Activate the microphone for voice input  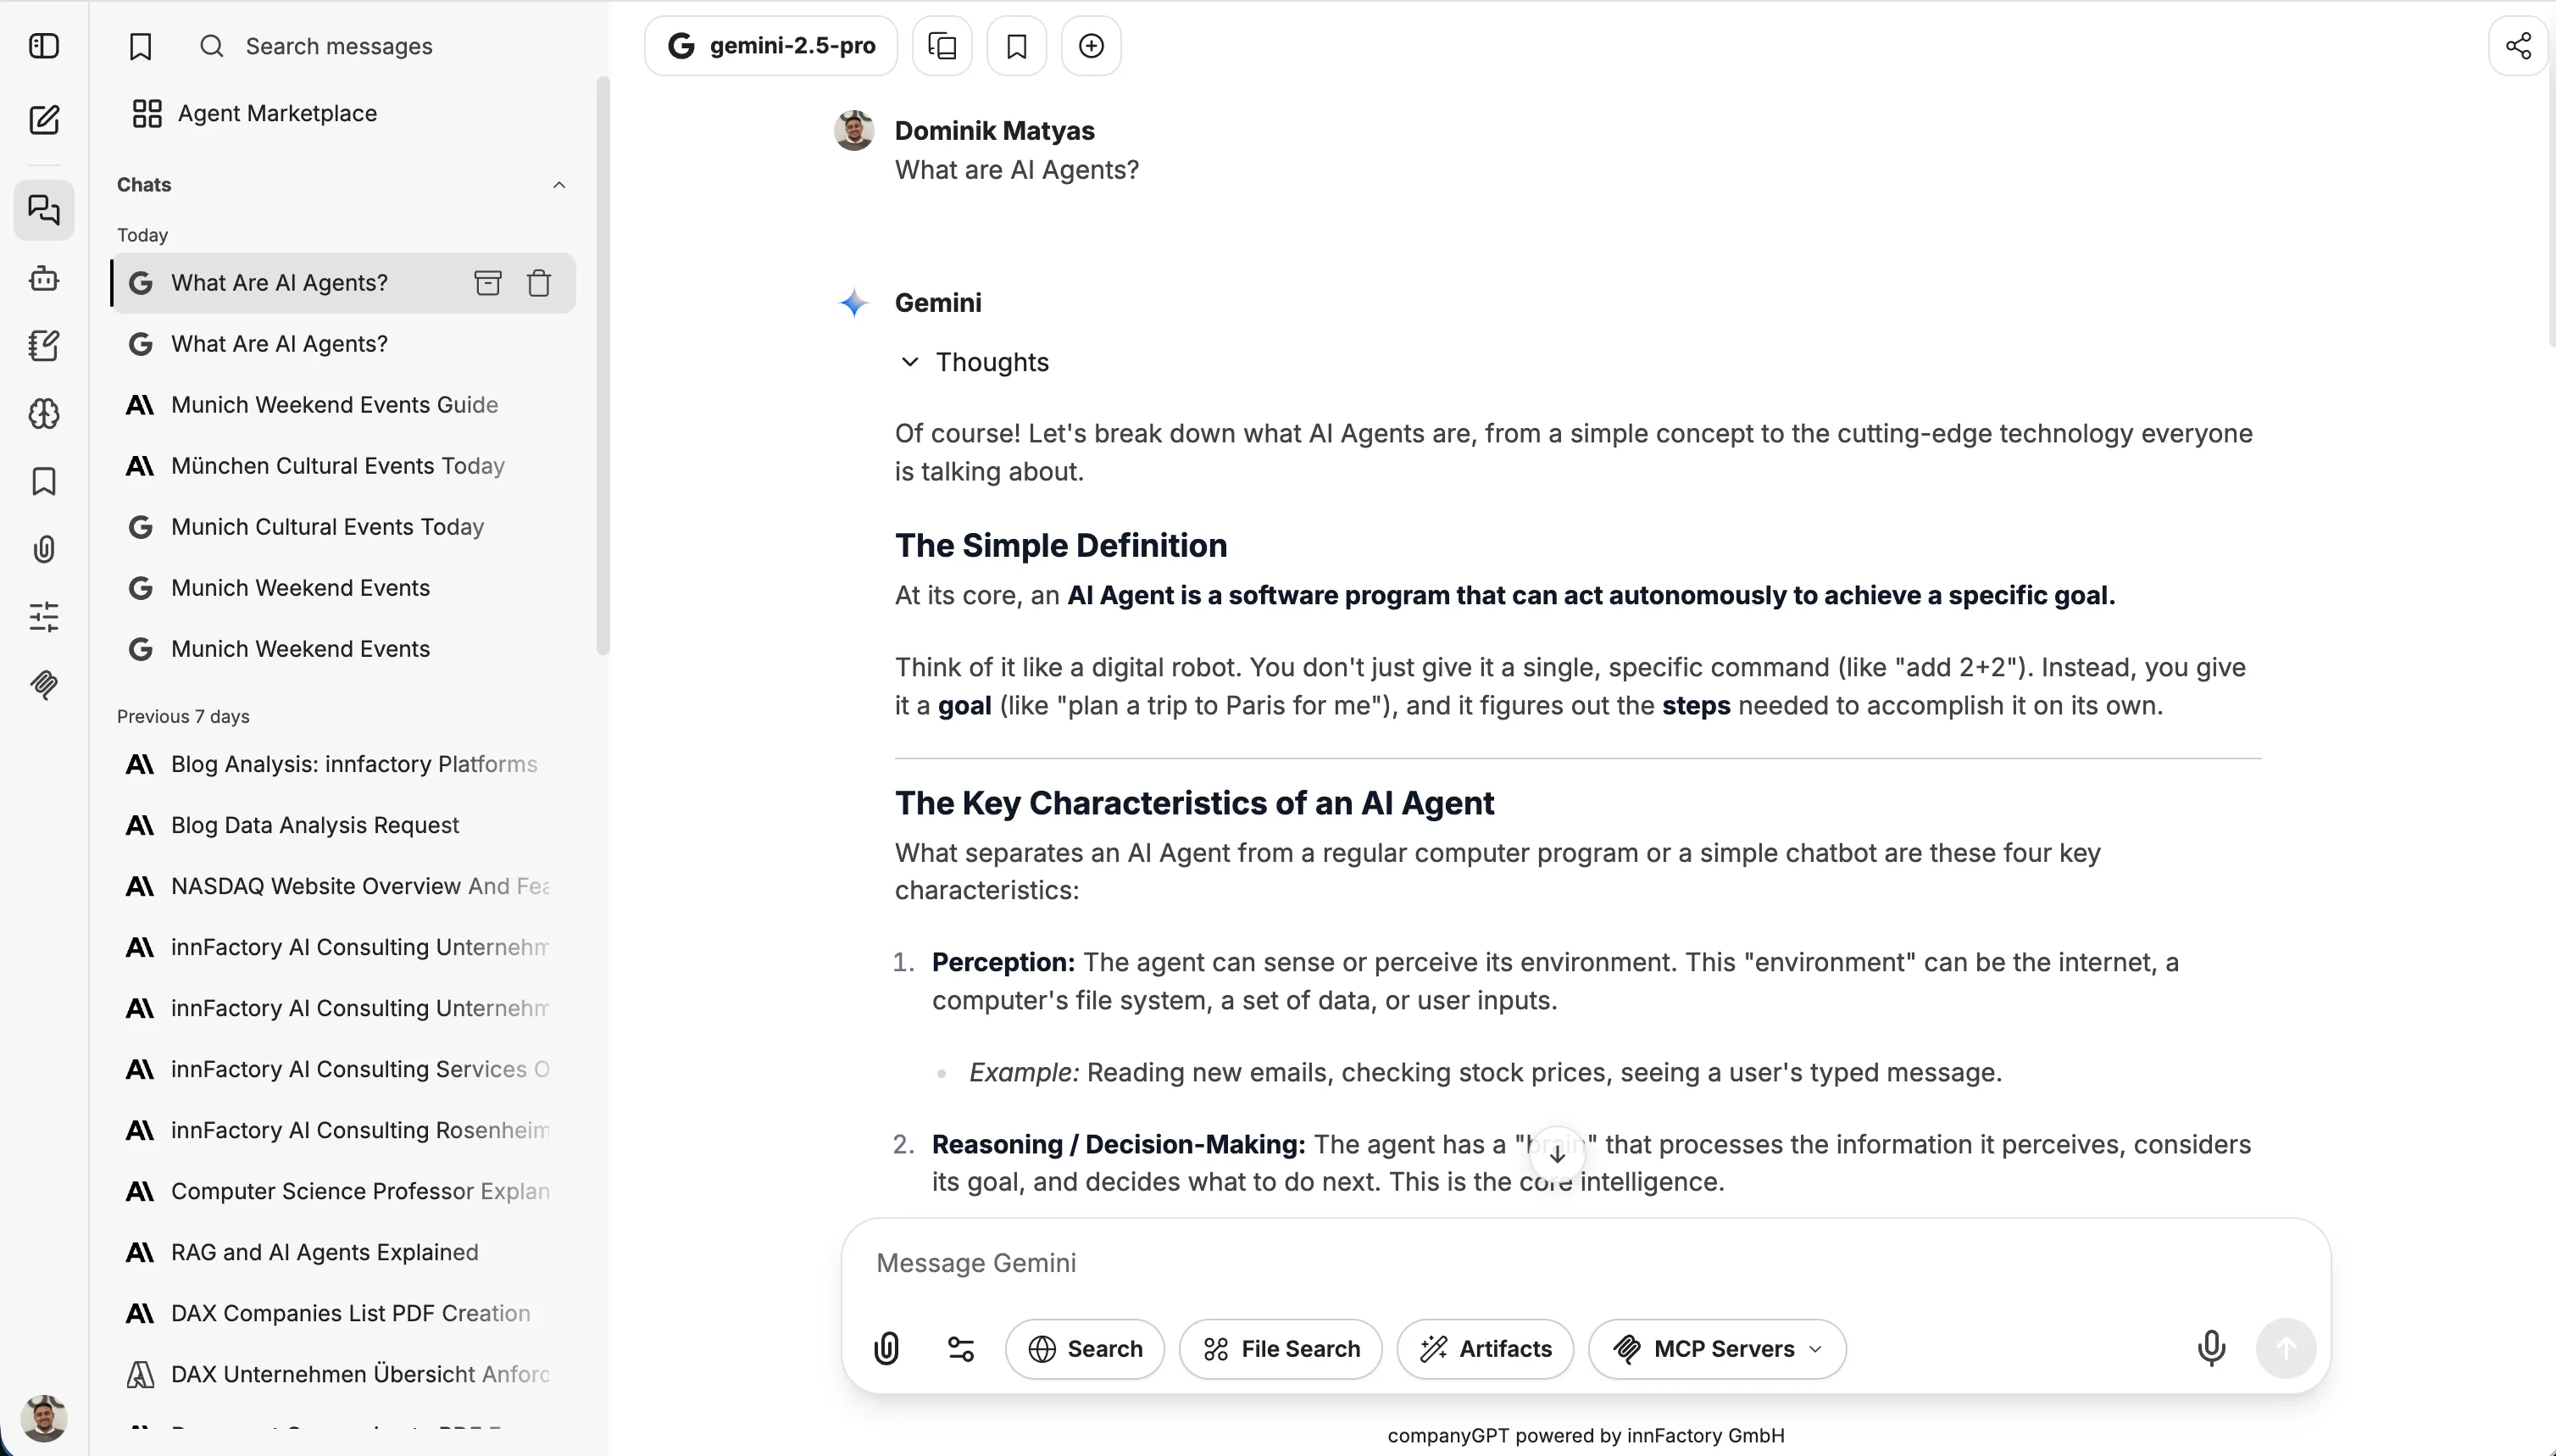[x=2210, y=1348]
